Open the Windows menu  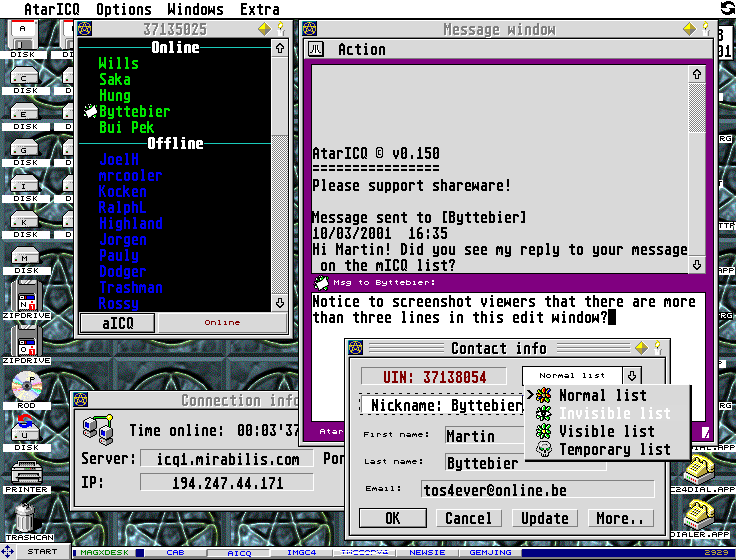pyautogui.click(x=195, y=9)
